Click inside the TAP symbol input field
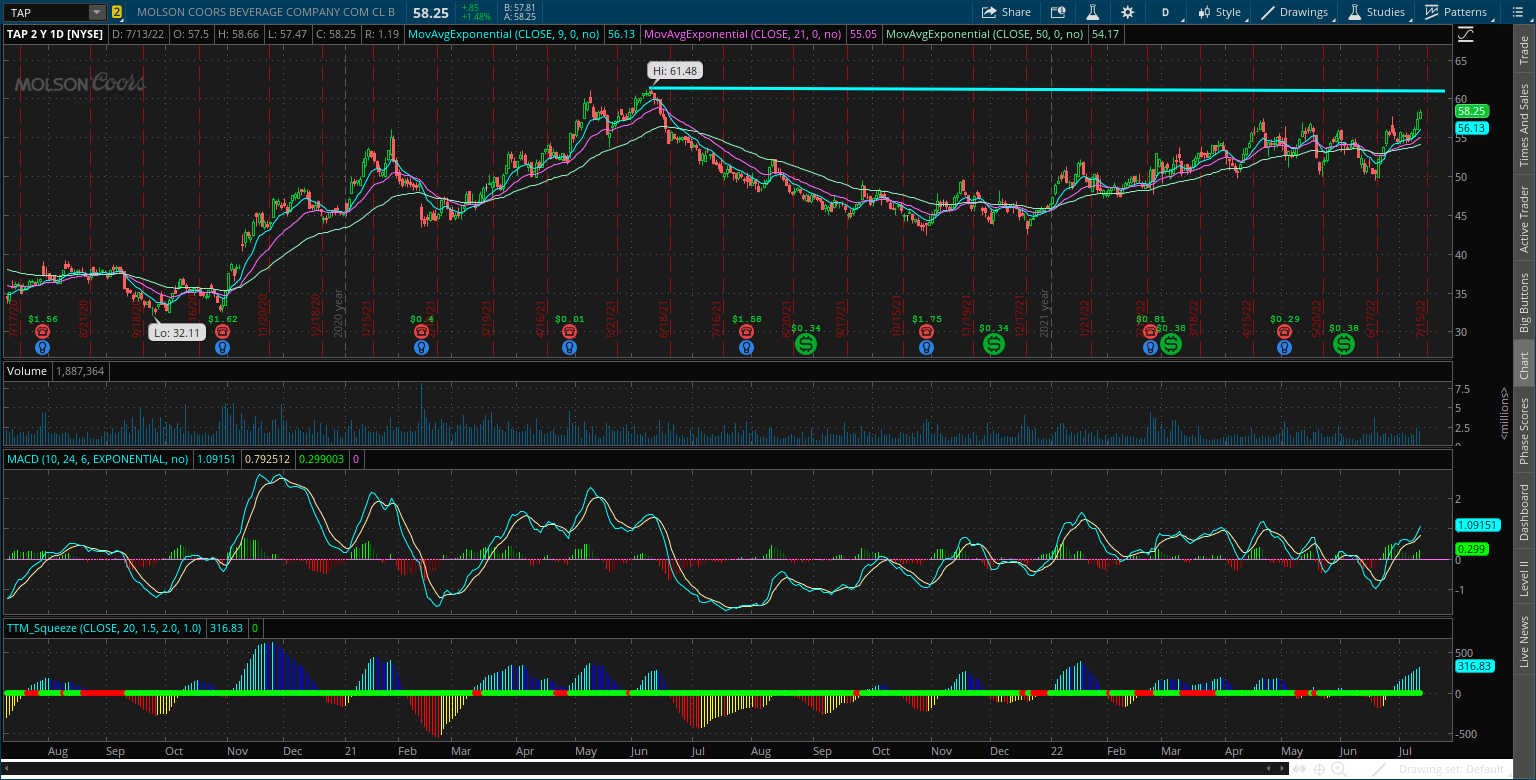 tap(45, 12)
